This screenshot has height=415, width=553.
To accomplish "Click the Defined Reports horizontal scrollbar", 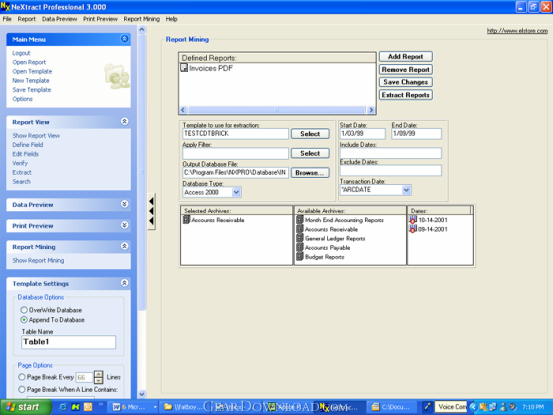I will [277, 110].
